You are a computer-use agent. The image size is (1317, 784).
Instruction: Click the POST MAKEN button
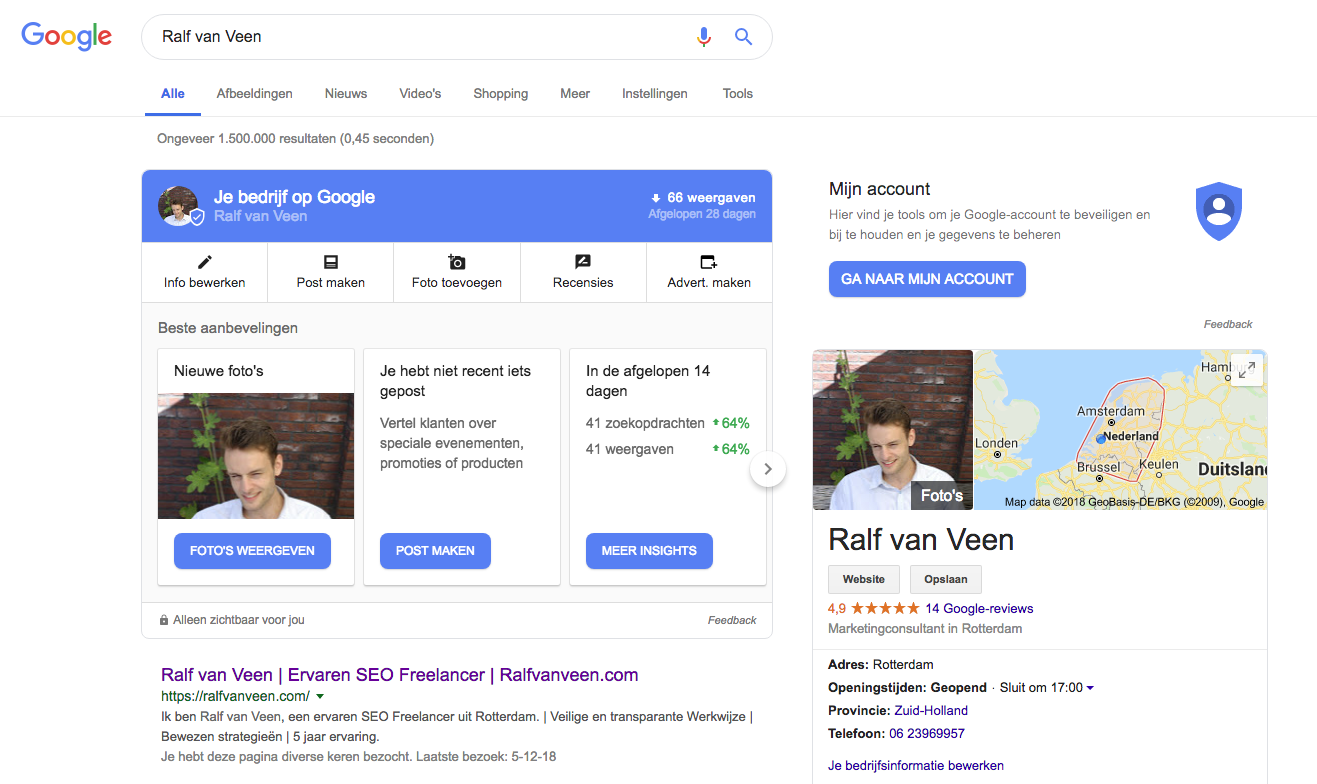[x=435, y=551]
